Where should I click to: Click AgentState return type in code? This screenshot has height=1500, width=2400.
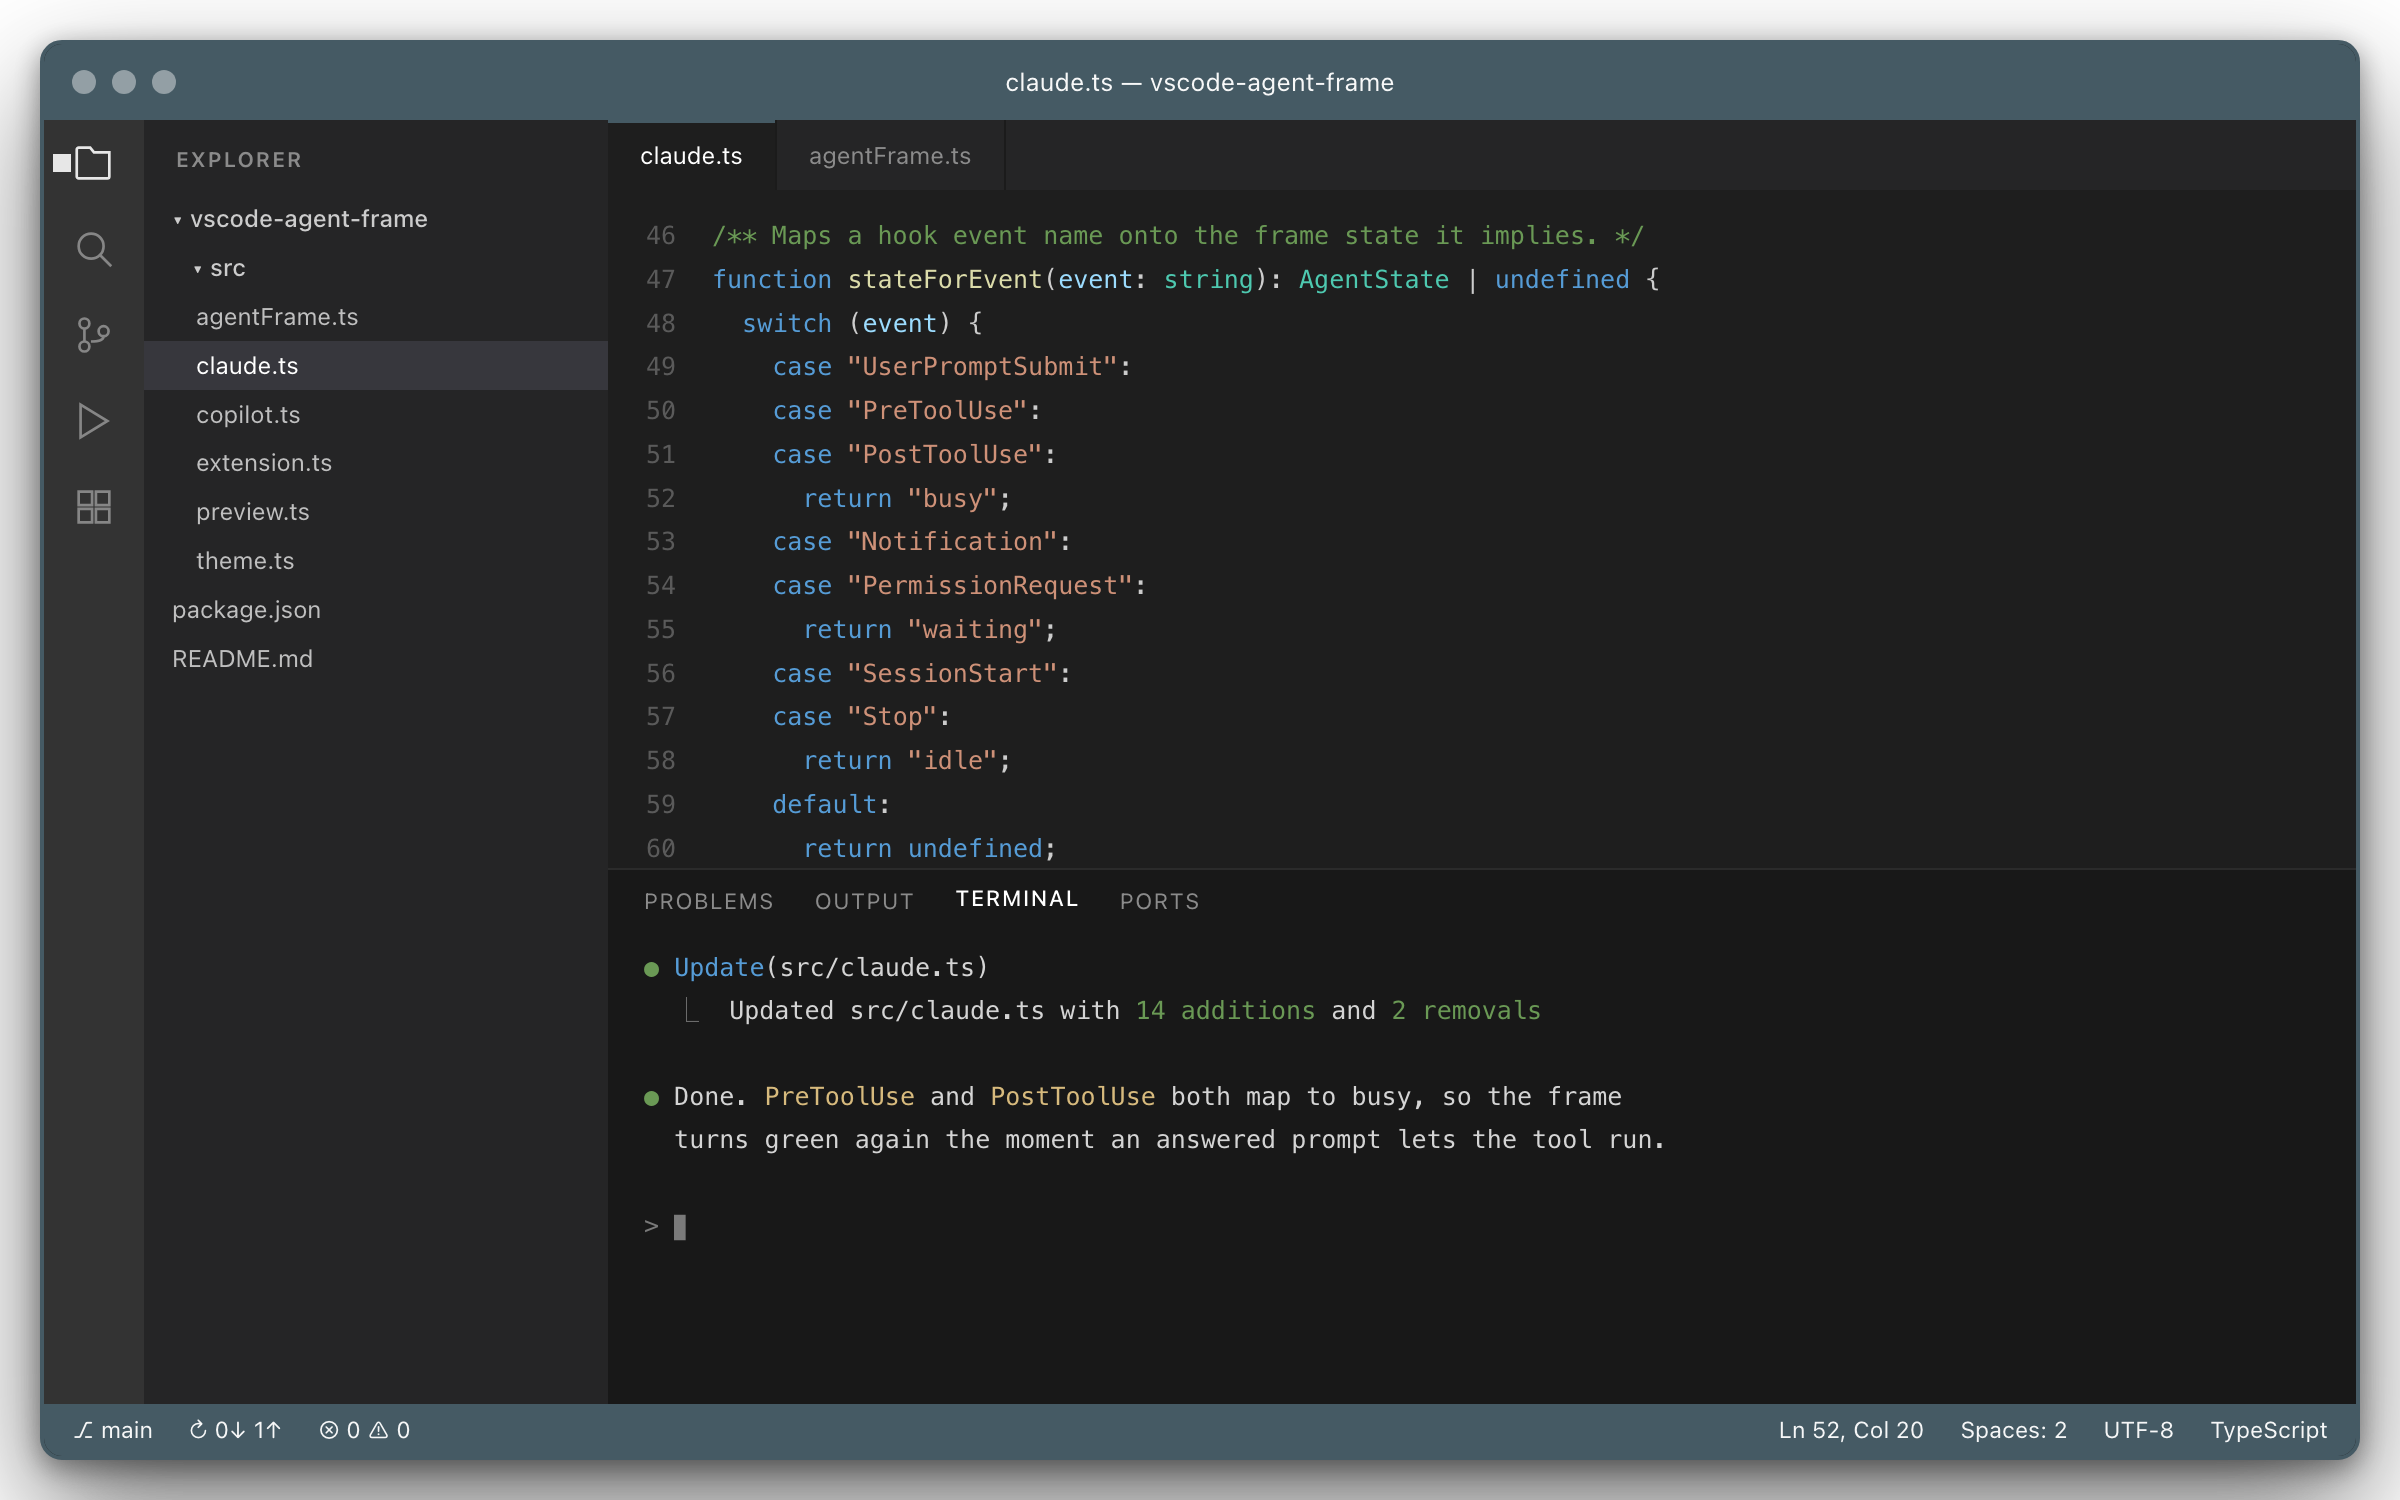pos(1374,279)
